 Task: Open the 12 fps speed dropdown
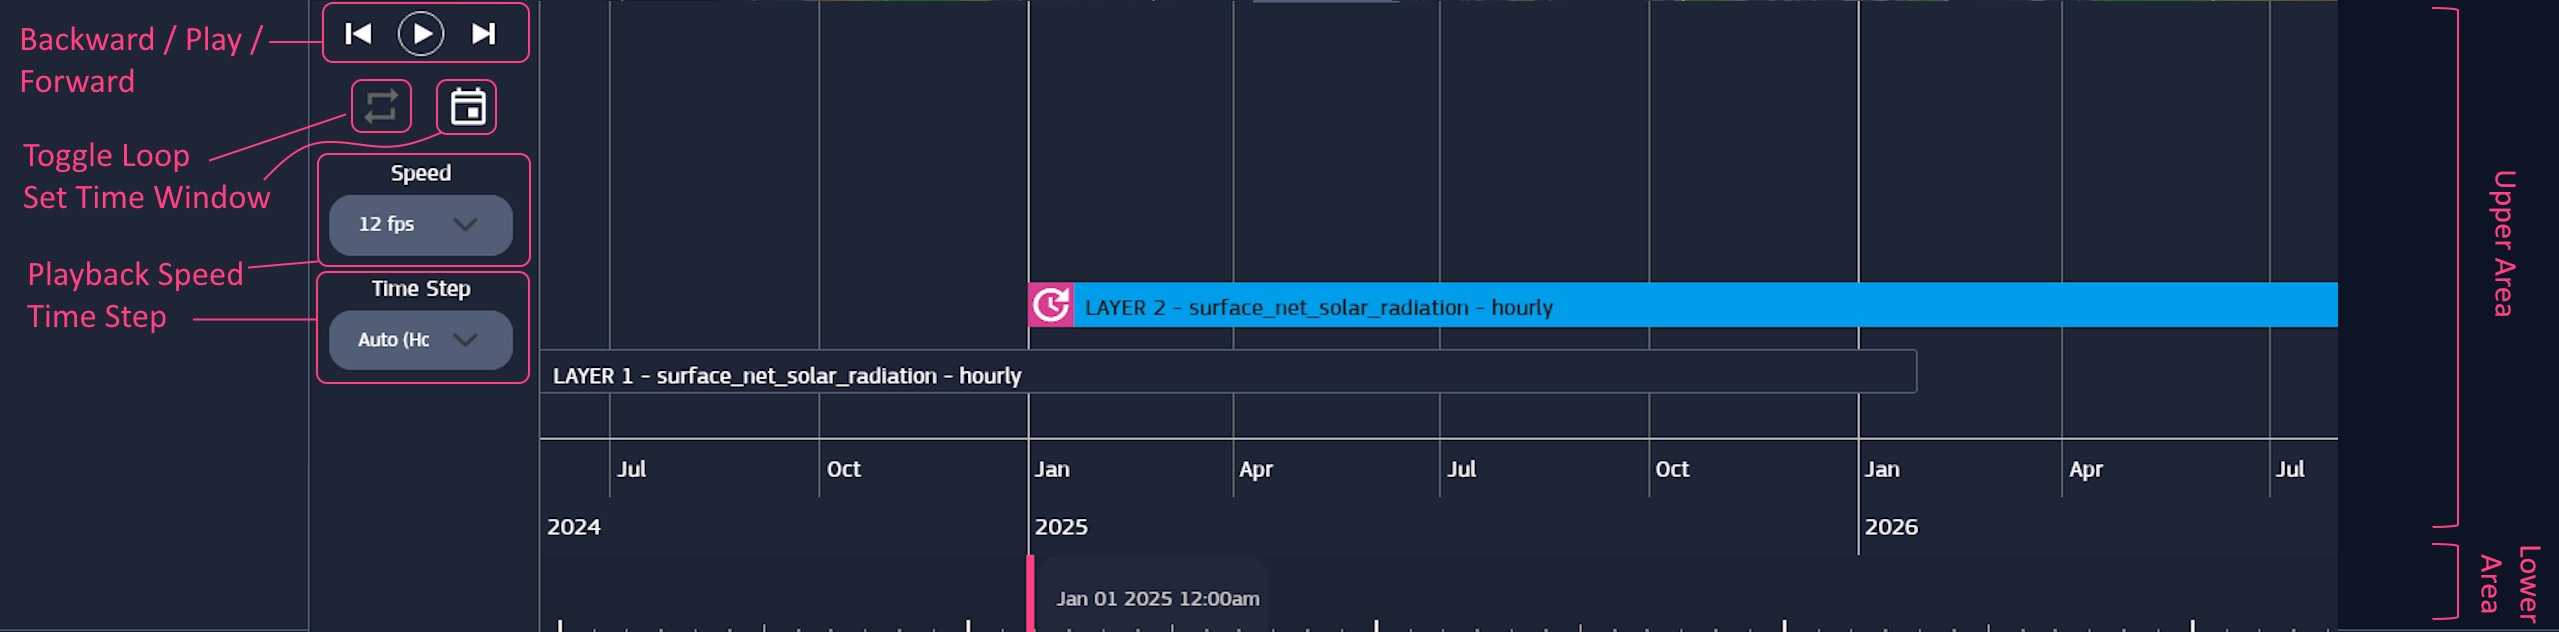click(x=420, y=224)
